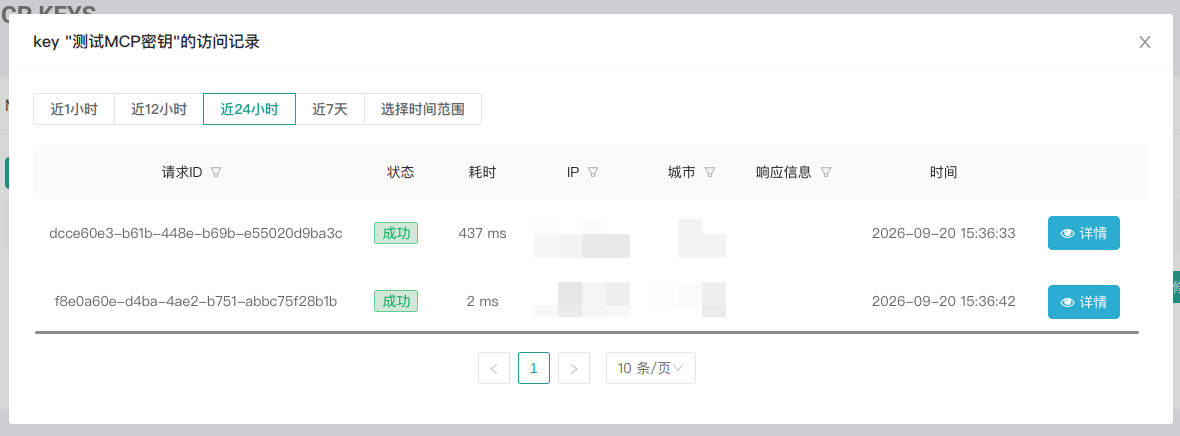Open the 请求ID column filter icon

pos(216,172)
